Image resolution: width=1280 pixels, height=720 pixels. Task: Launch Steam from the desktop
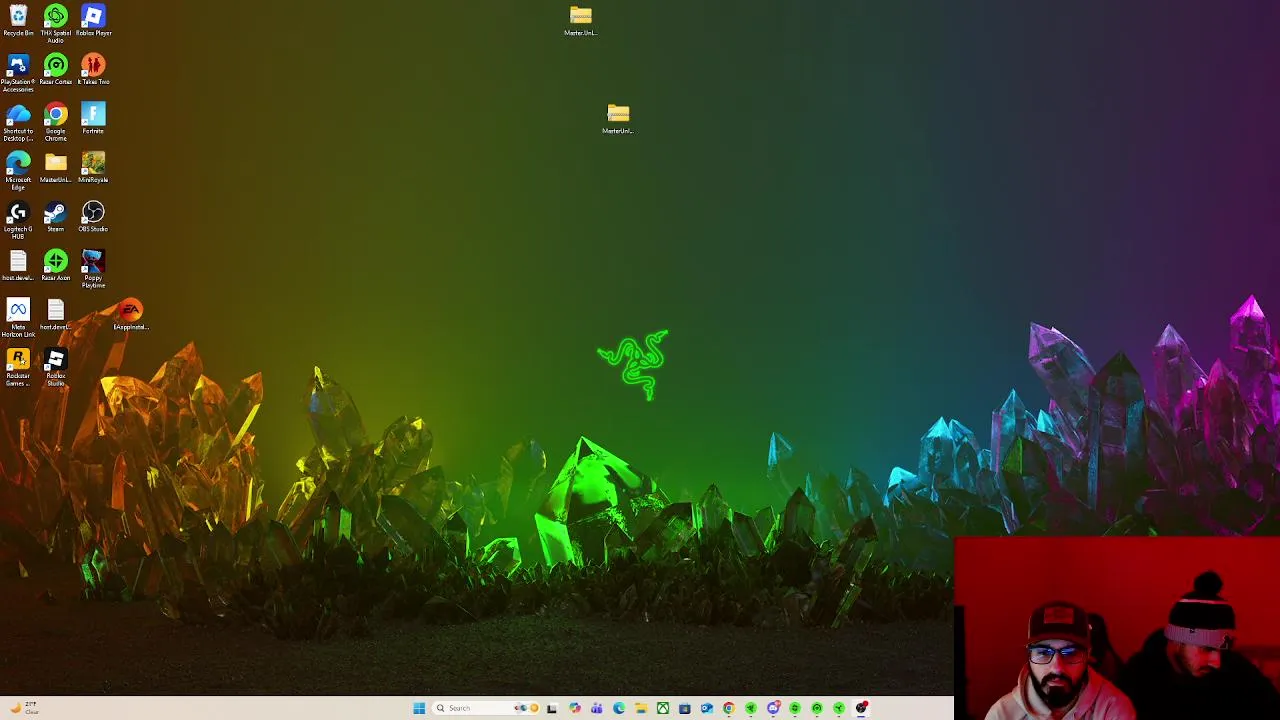click(x=55, y=216)
